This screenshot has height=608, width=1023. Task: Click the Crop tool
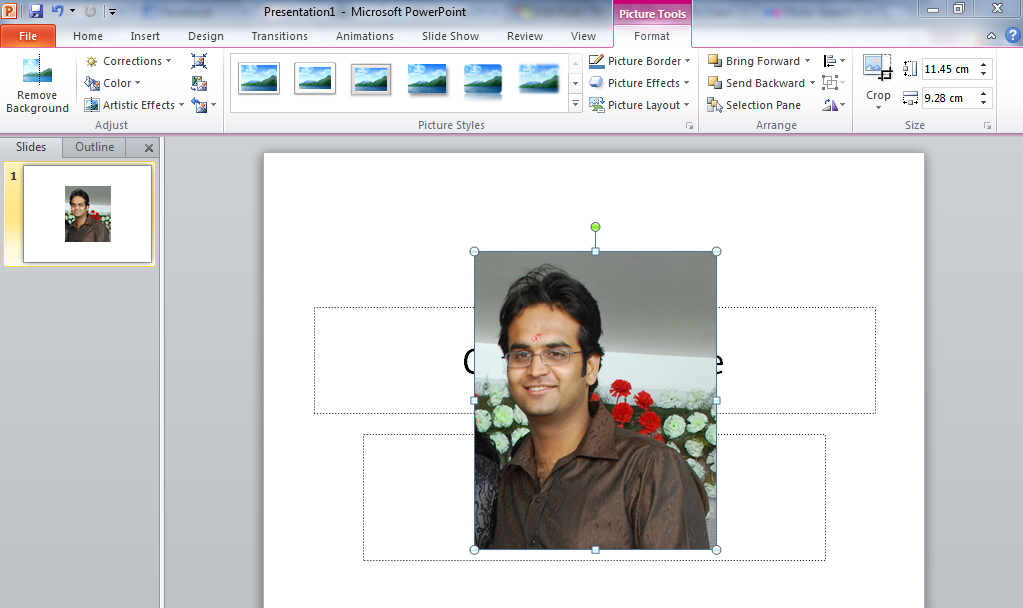pyautogui.click(x=878, y=68)
